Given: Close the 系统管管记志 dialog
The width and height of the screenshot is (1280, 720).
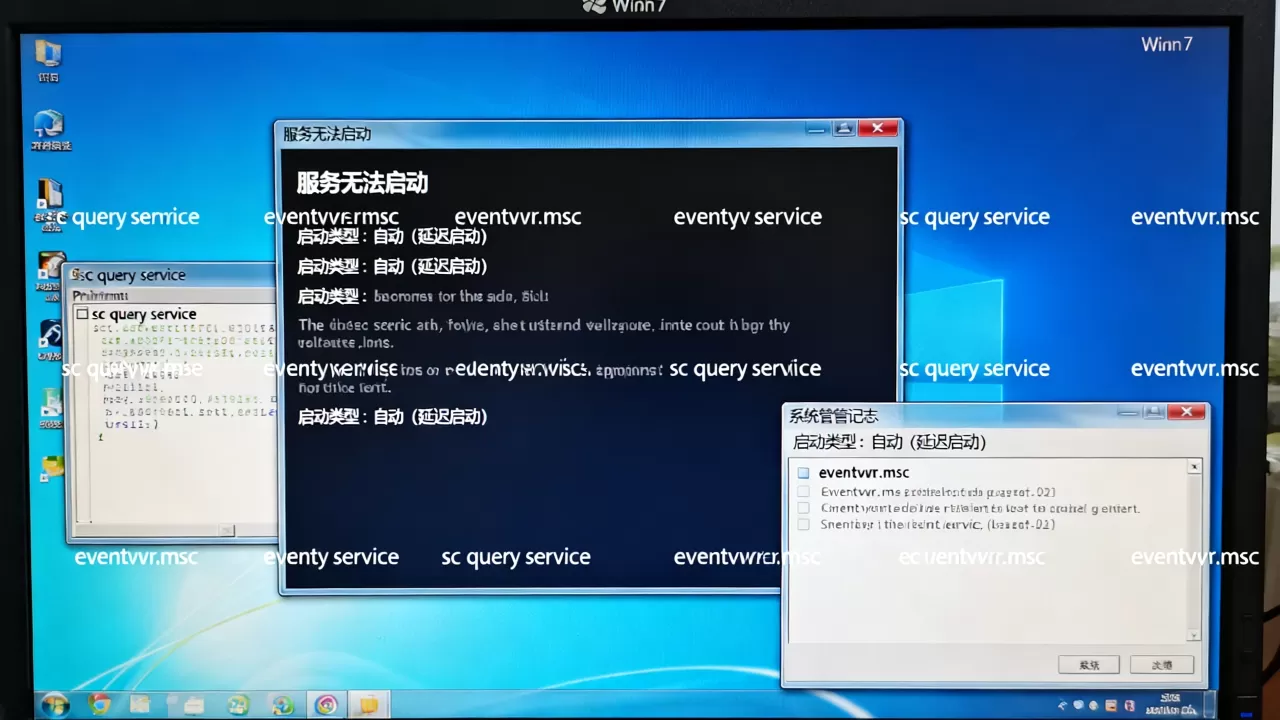Looking at the screenshot, I should click(1186, 412).
